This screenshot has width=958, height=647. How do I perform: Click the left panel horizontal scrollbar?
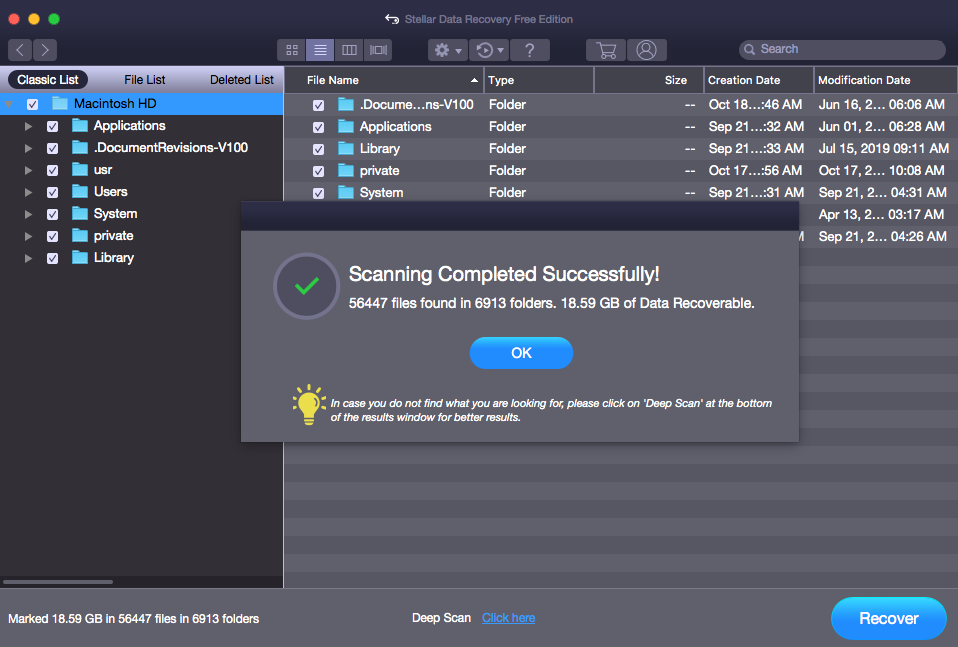(58, 582)
